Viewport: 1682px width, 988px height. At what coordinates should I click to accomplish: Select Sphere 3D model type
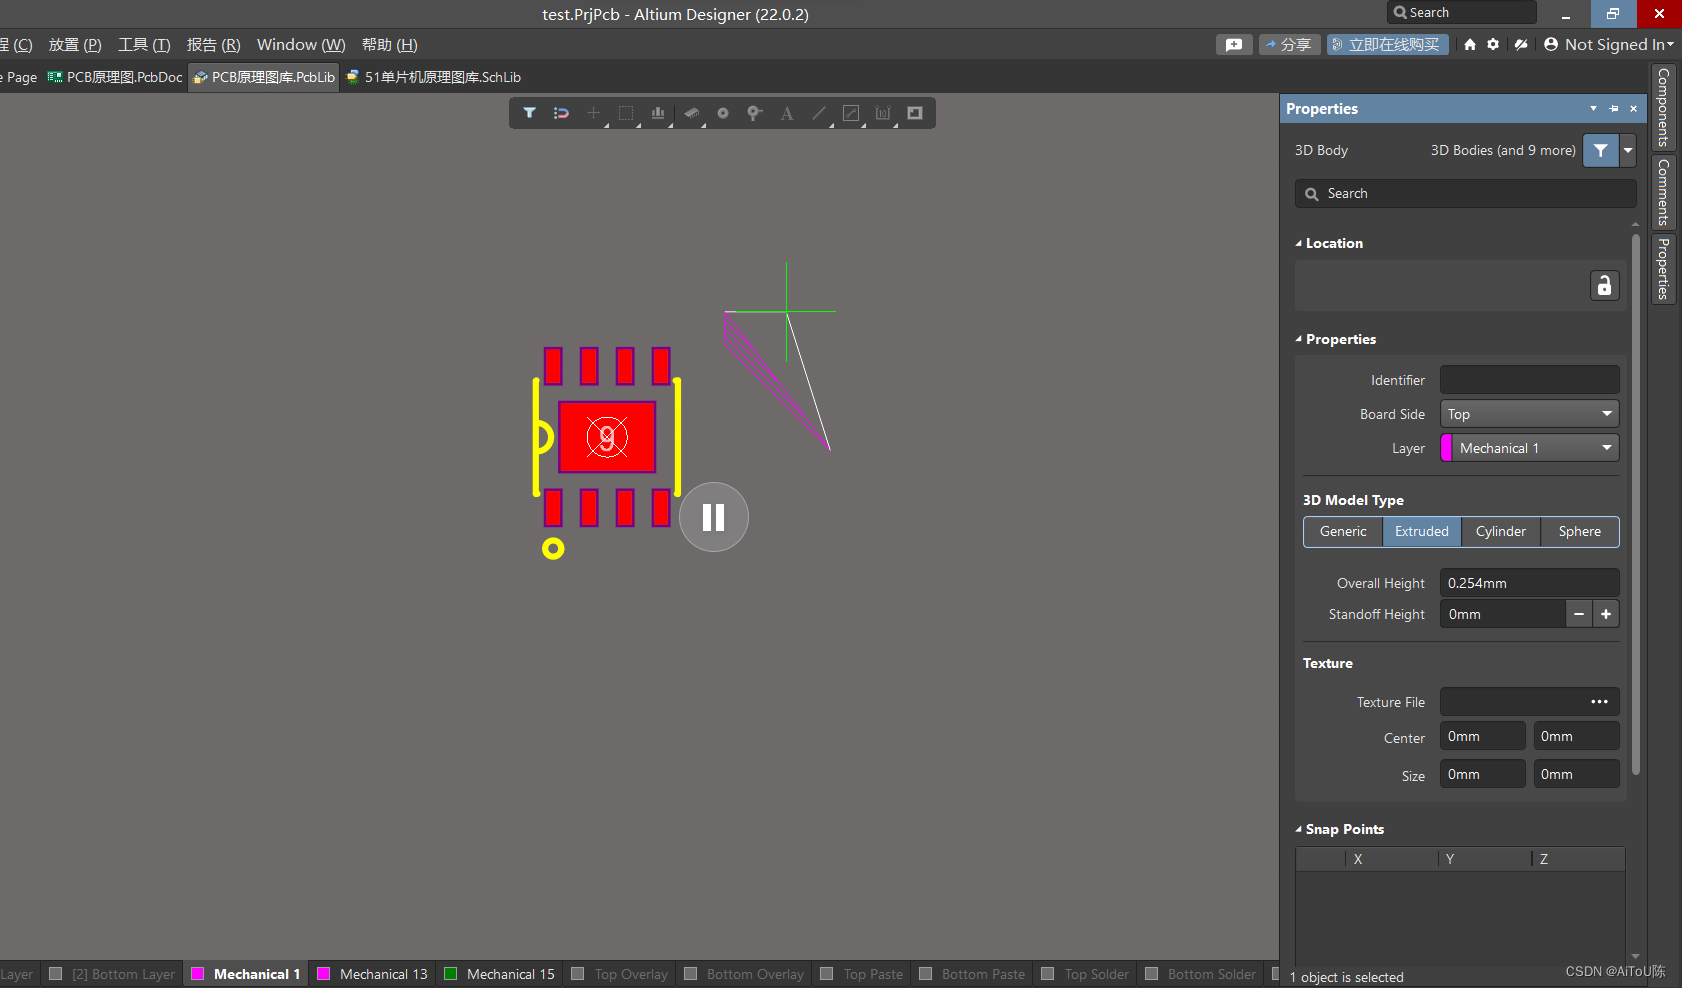[1580, 532]
